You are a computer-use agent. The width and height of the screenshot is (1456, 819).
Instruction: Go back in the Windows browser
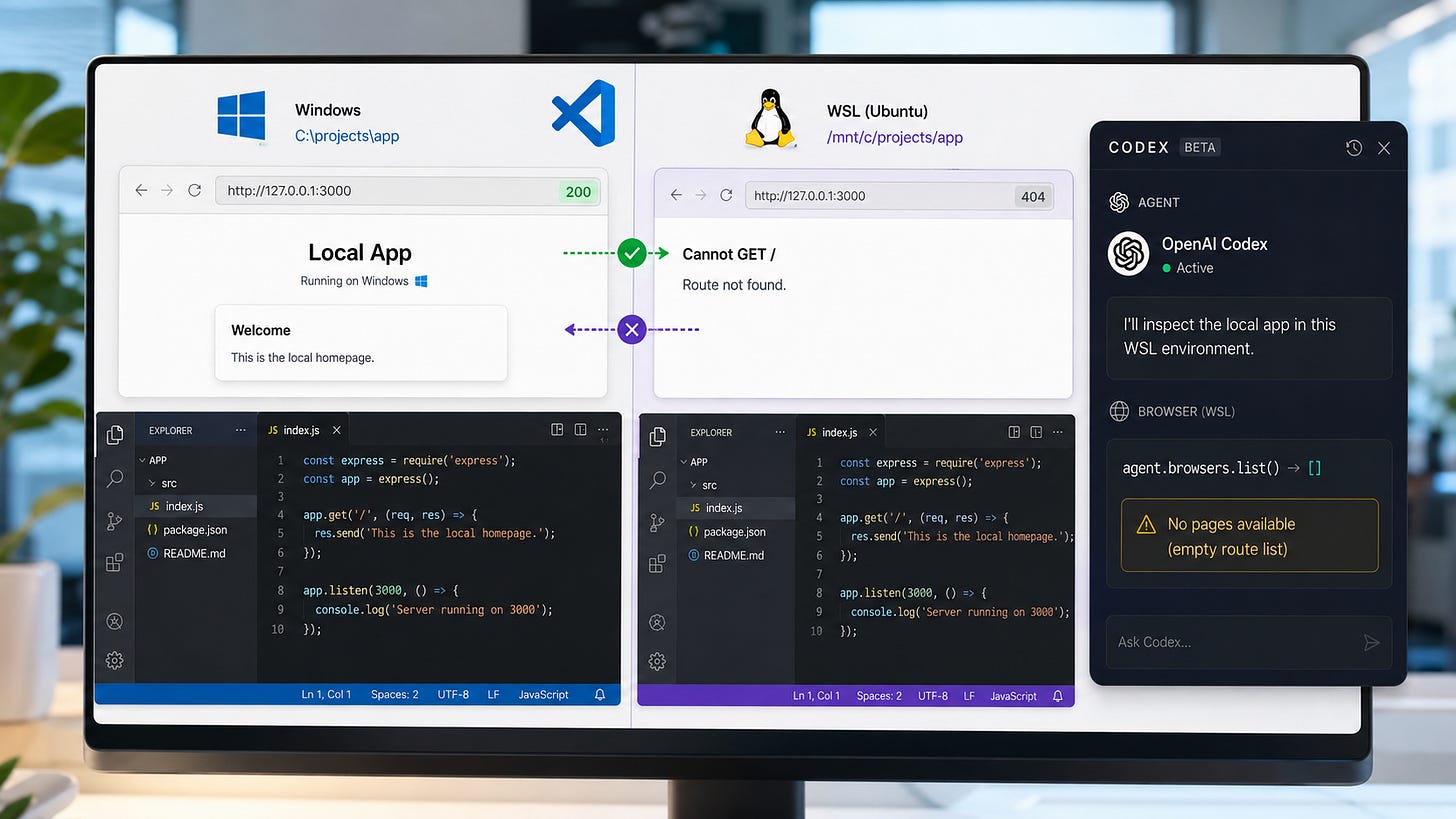tap(141, 190)
